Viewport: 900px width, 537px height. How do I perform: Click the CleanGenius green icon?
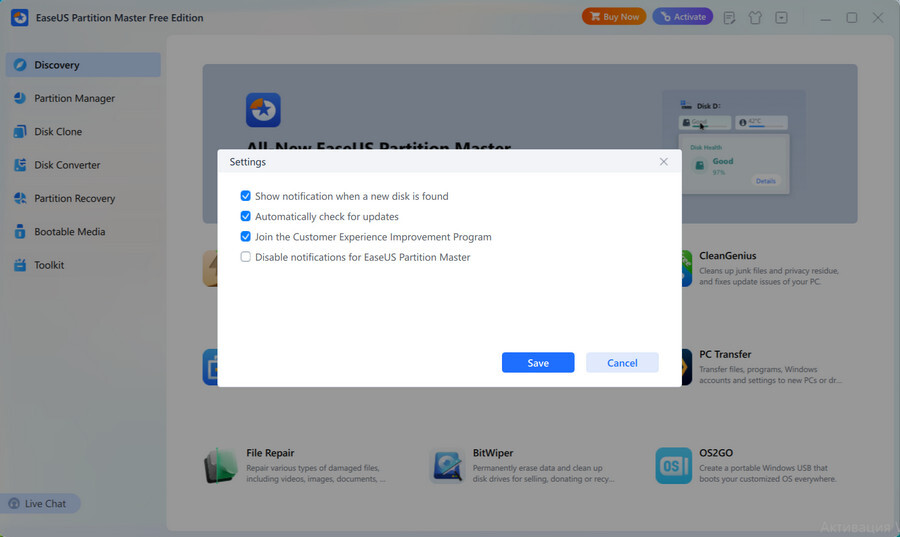[686, 268]
